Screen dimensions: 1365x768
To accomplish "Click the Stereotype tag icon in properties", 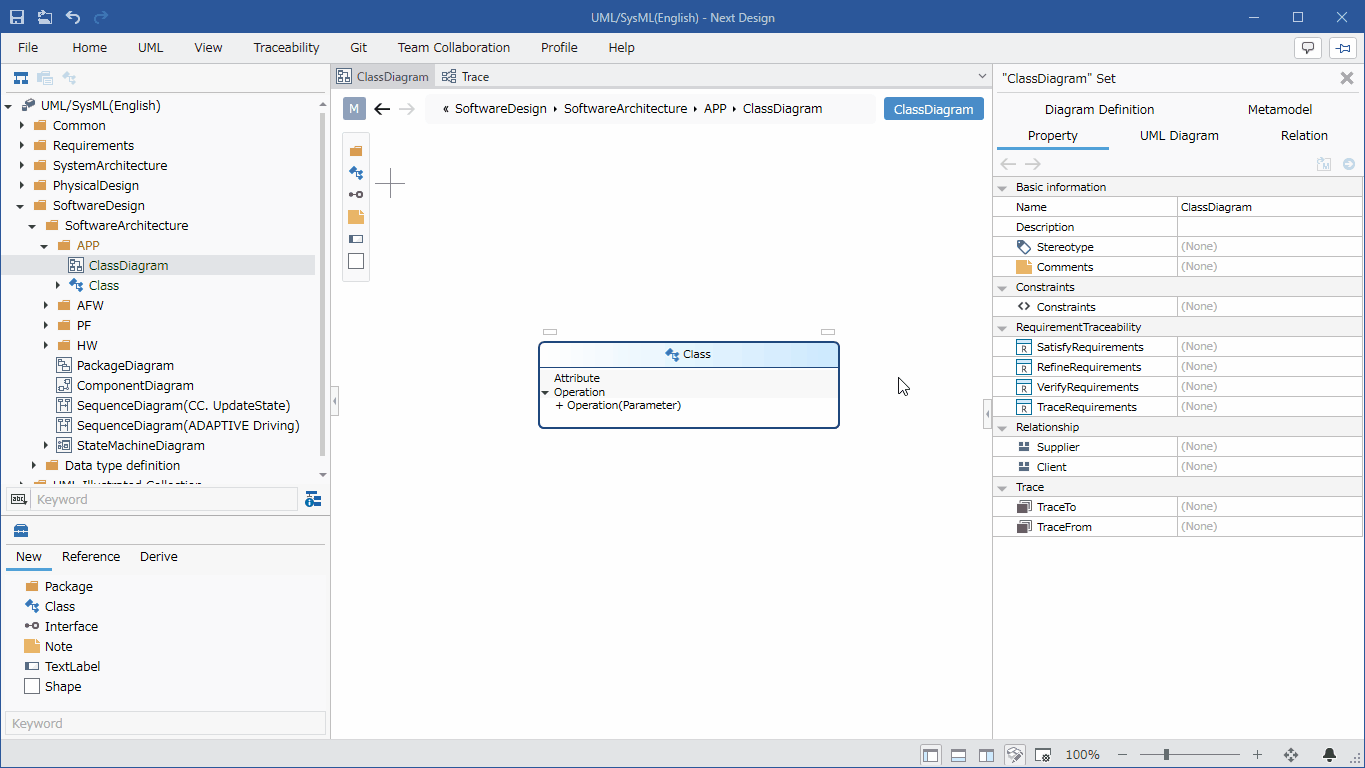I will pos(1023,247).
